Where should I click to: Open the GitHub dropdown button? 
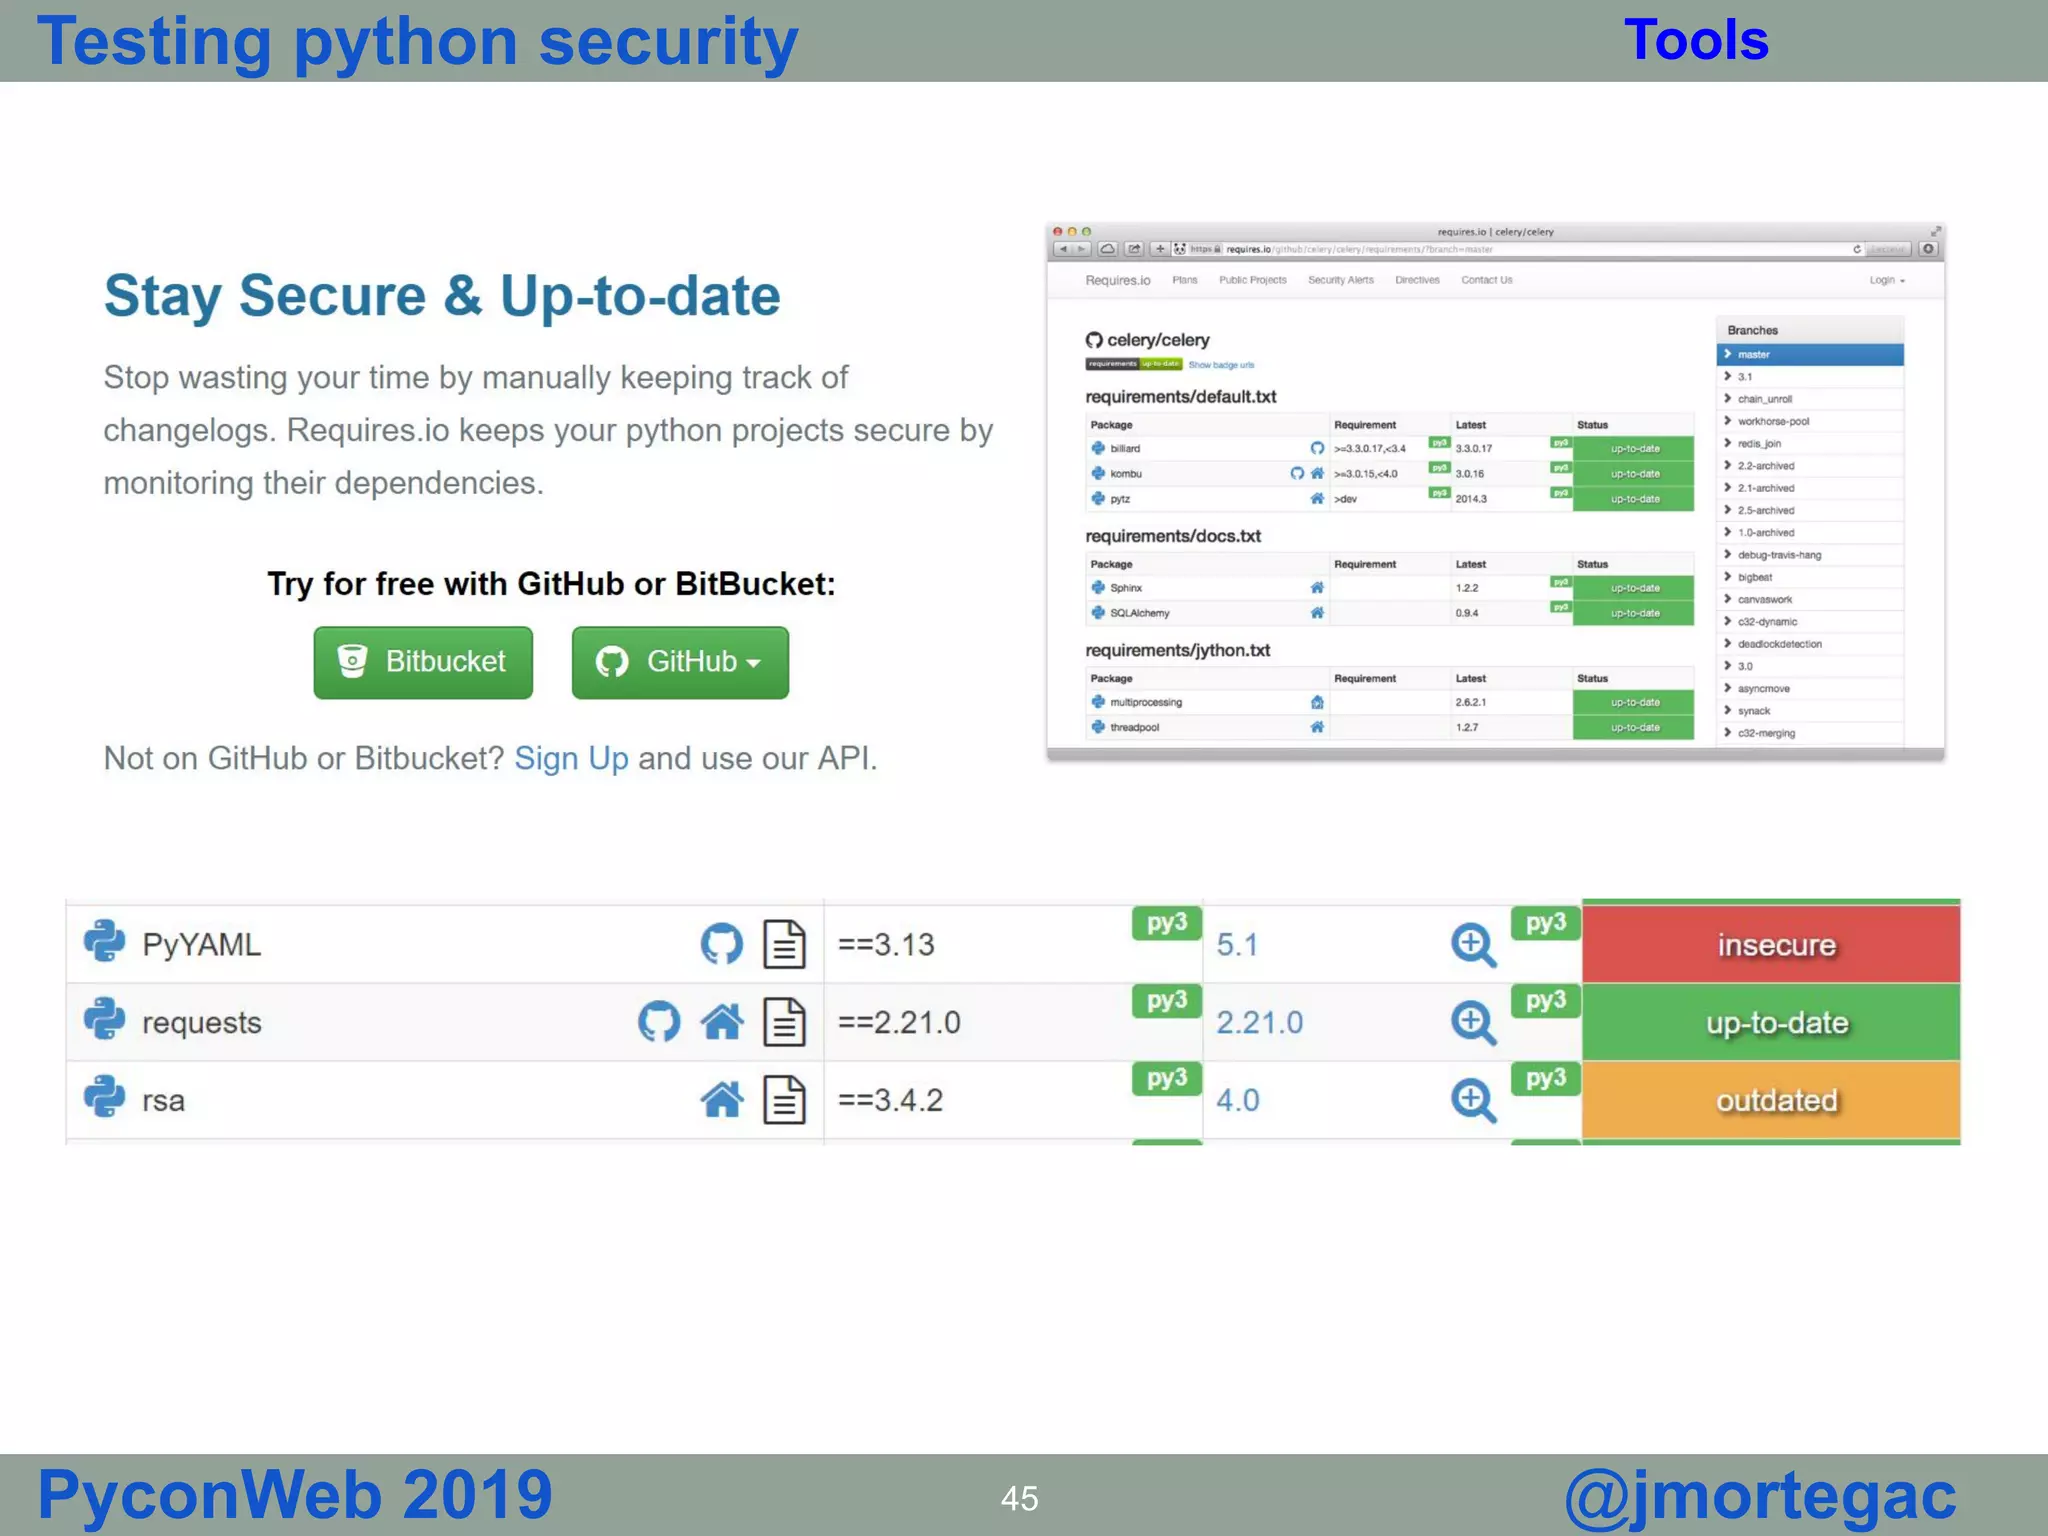coord(680,662)
